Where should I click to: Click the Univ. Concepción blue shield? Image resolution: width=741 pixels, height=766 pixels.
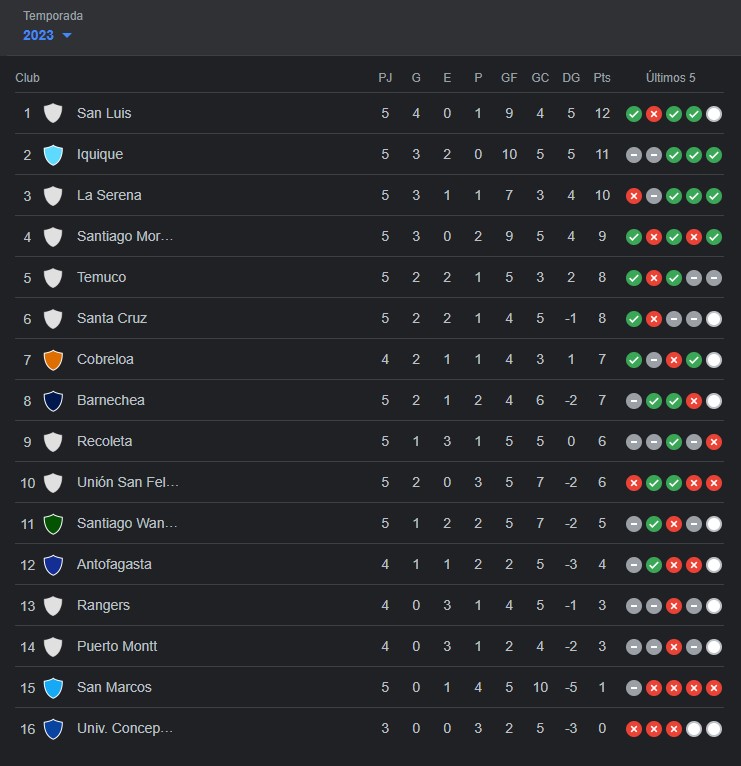(53, 729)
